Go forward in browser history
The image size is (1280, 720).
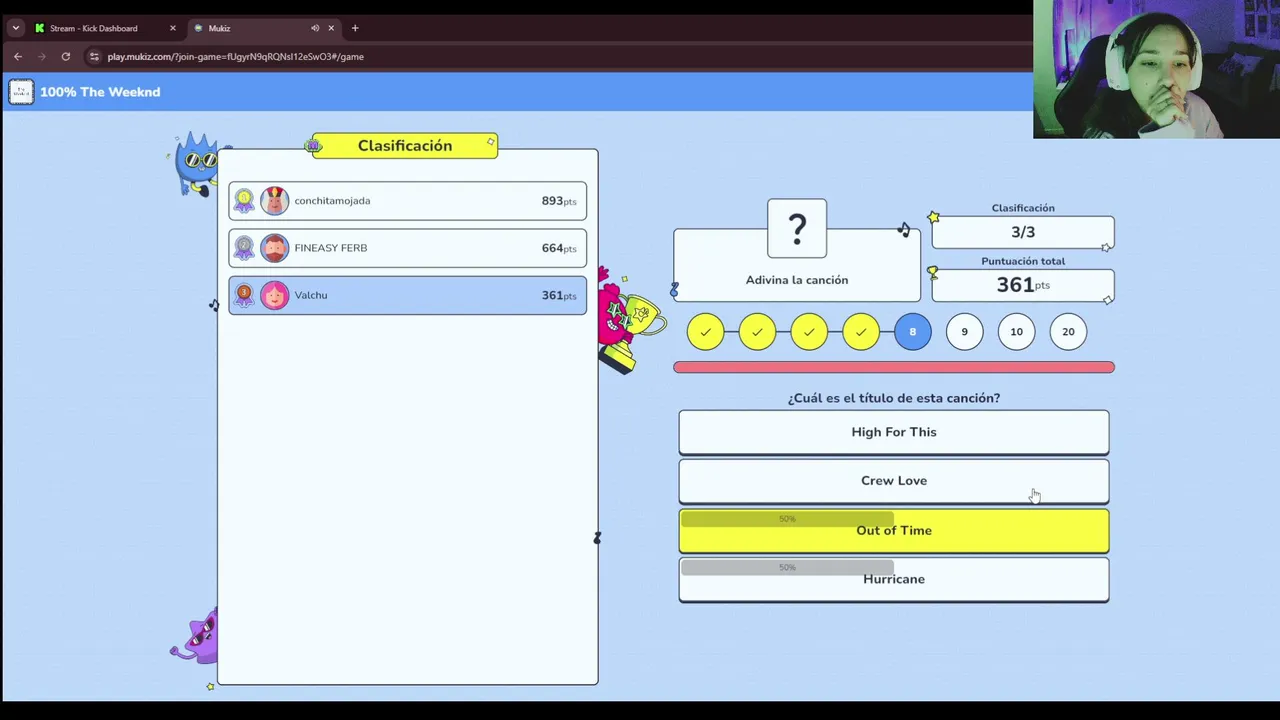click(42, 57)
